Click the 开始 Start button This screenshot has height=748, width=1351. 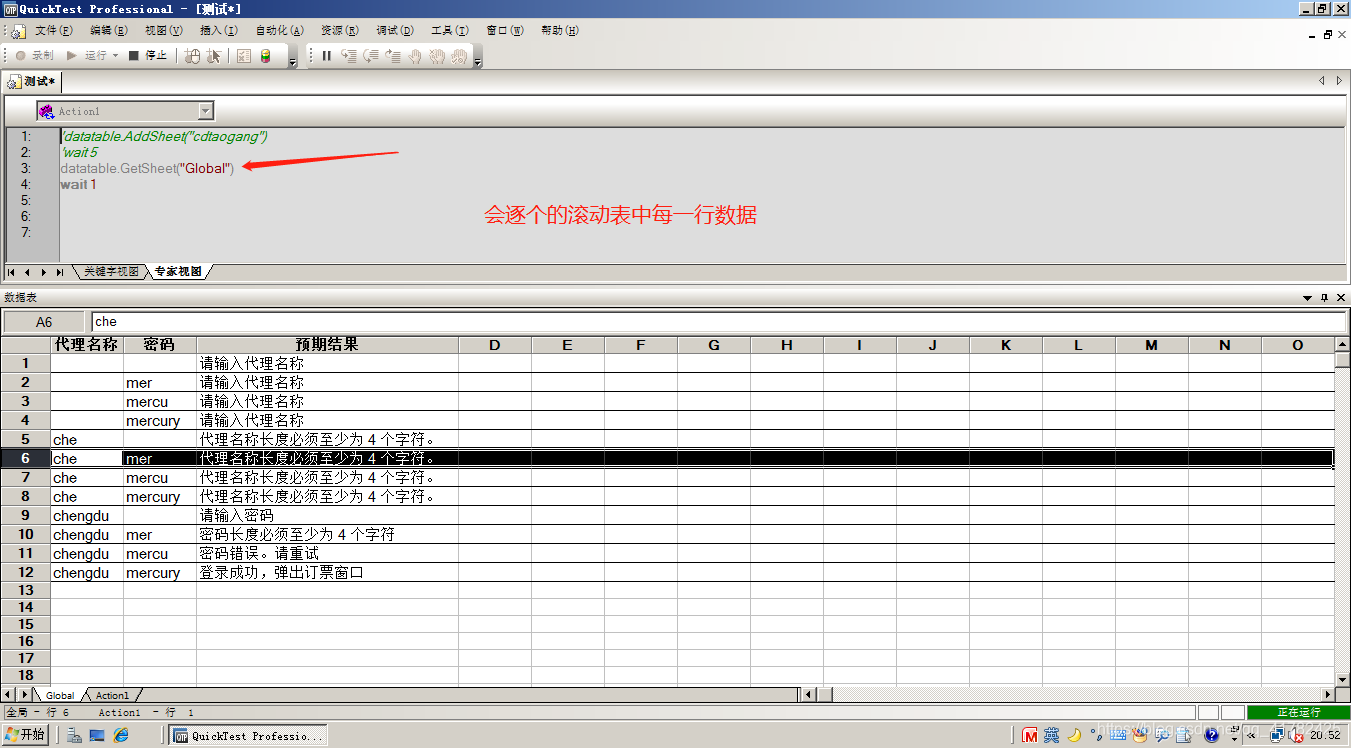point(25,735)
